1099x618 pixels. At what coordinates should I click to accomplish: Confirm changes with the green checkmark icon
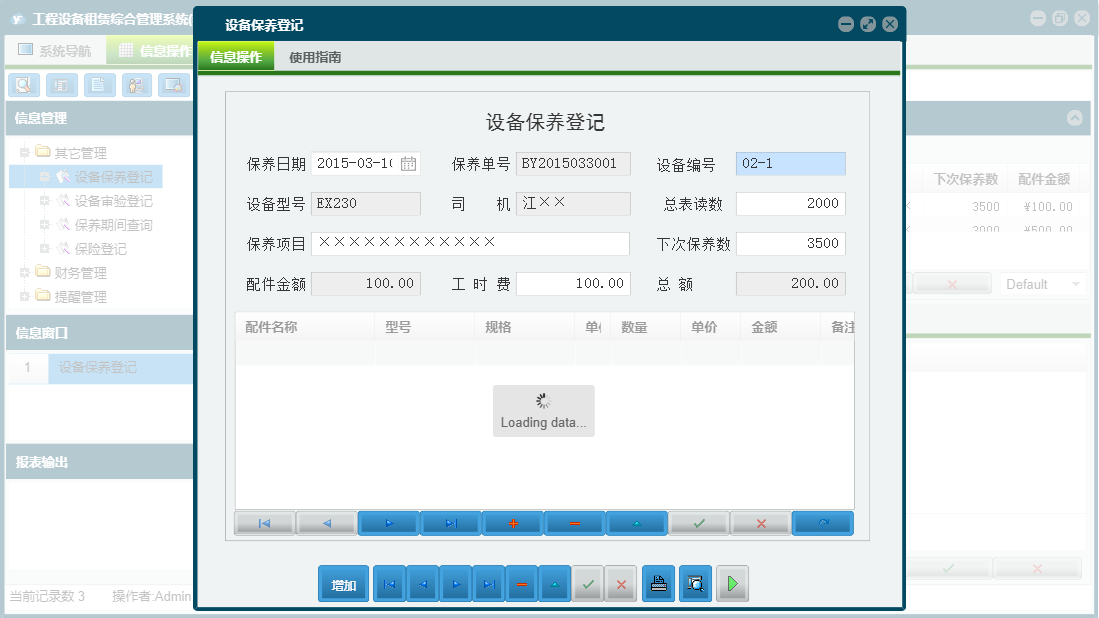tap(699, 522)
